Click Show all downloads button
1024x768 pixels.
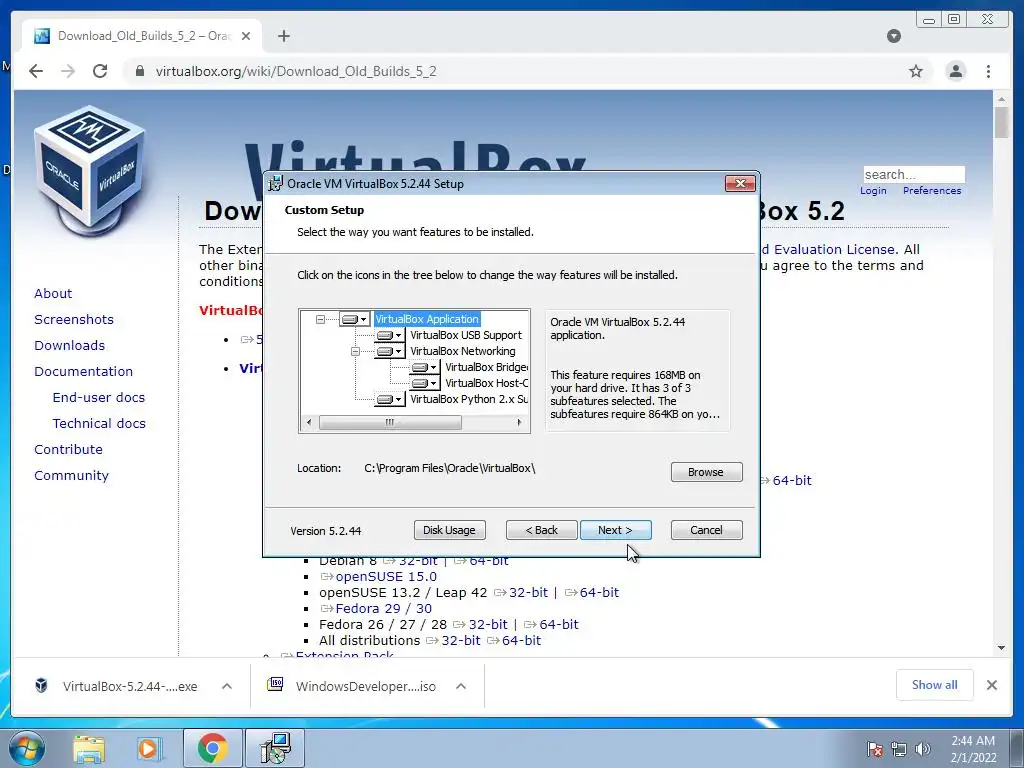[x=935, y=685]
